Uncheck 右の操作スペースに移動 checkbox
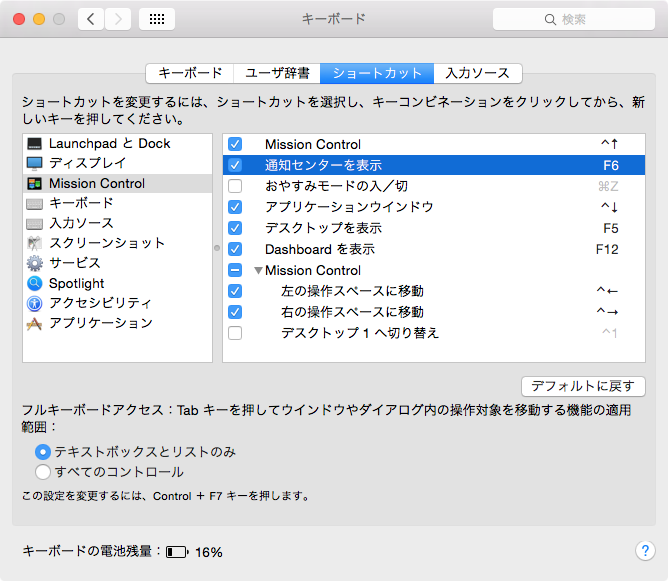Screen dimensions: 668x581 [x=235, y=312]
